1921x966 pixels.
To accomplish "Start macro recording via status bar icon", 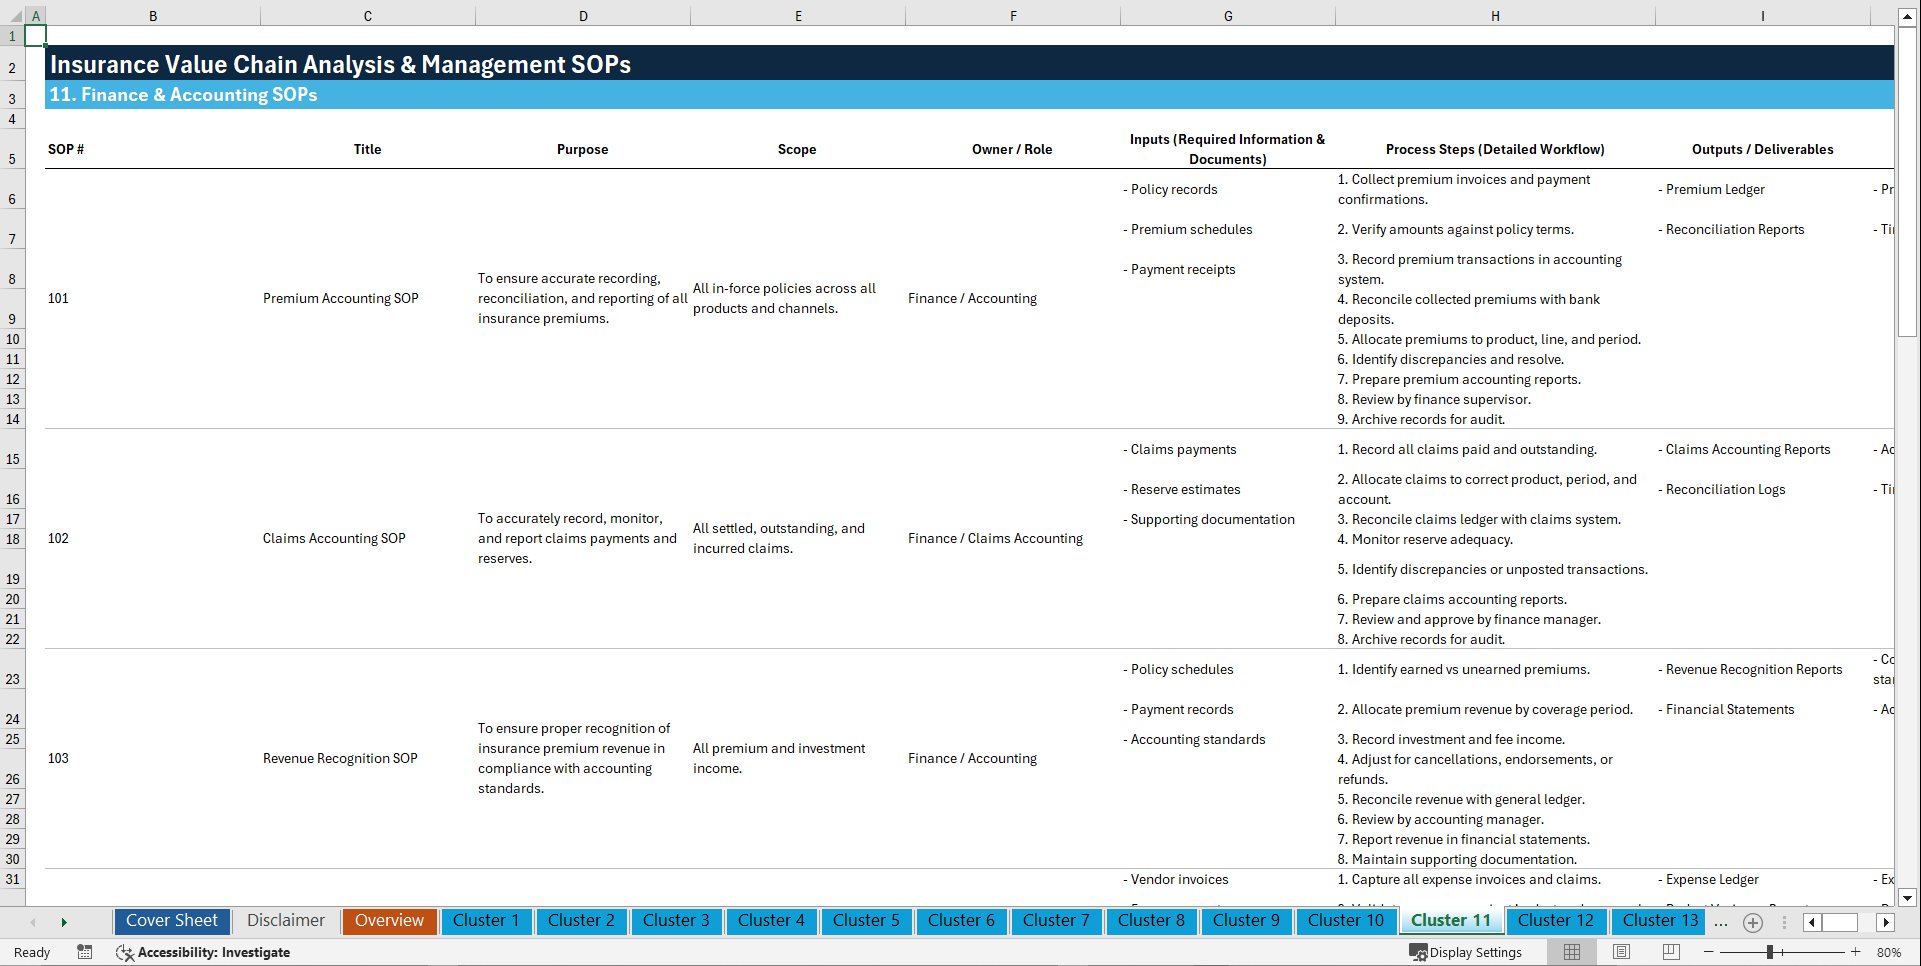I will point(85,952).
